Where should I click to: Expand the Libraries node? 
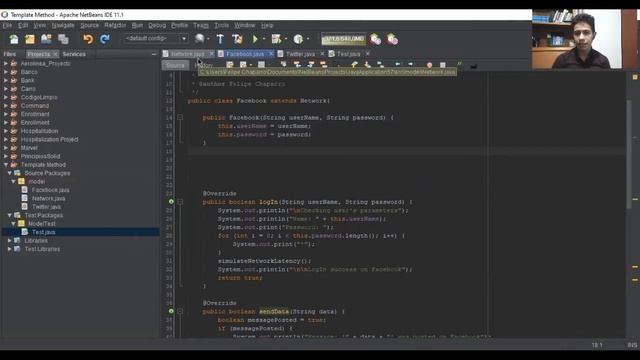(x=10, y=240)
